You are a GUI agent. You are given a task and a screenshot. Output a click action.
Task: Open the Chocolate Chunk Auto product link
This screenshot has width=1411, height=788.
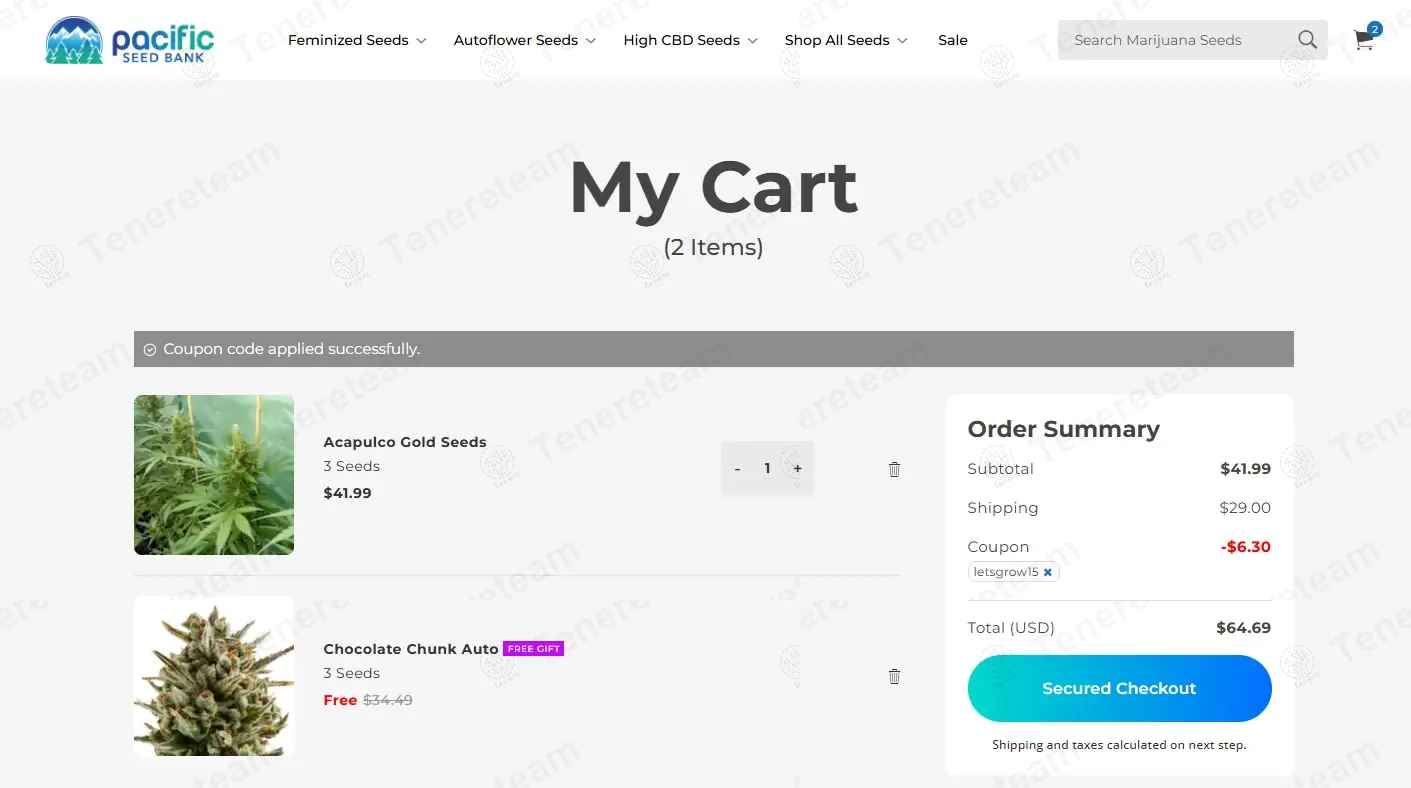pos(411,649)
